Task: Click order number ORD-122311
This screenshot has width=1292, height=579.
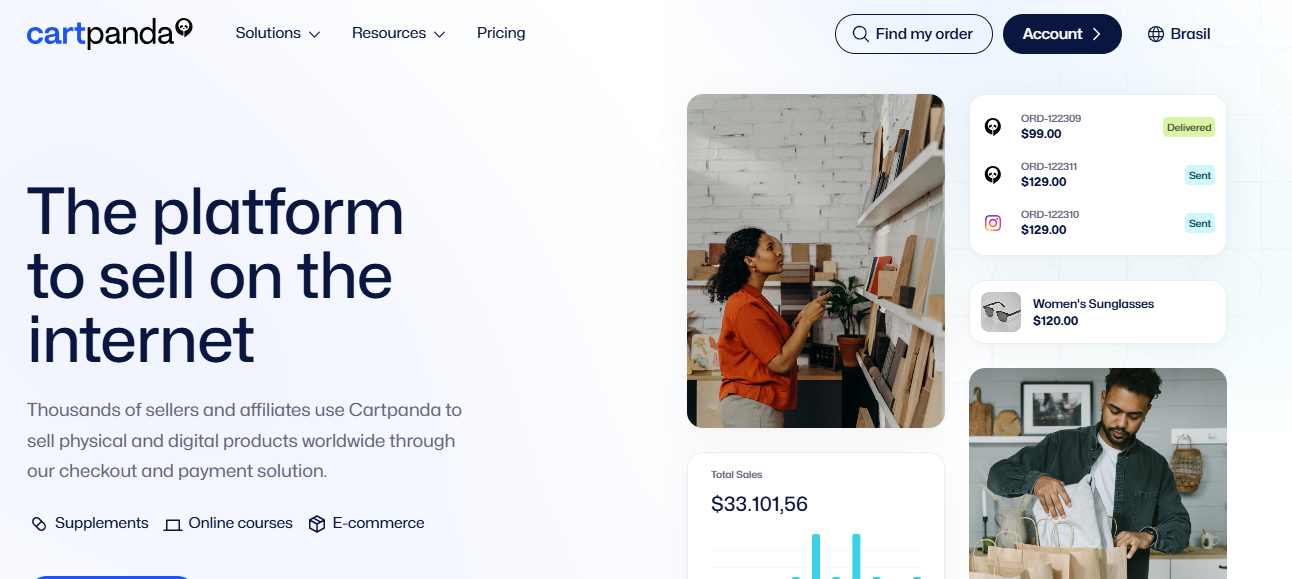Action: [1049, 167]
